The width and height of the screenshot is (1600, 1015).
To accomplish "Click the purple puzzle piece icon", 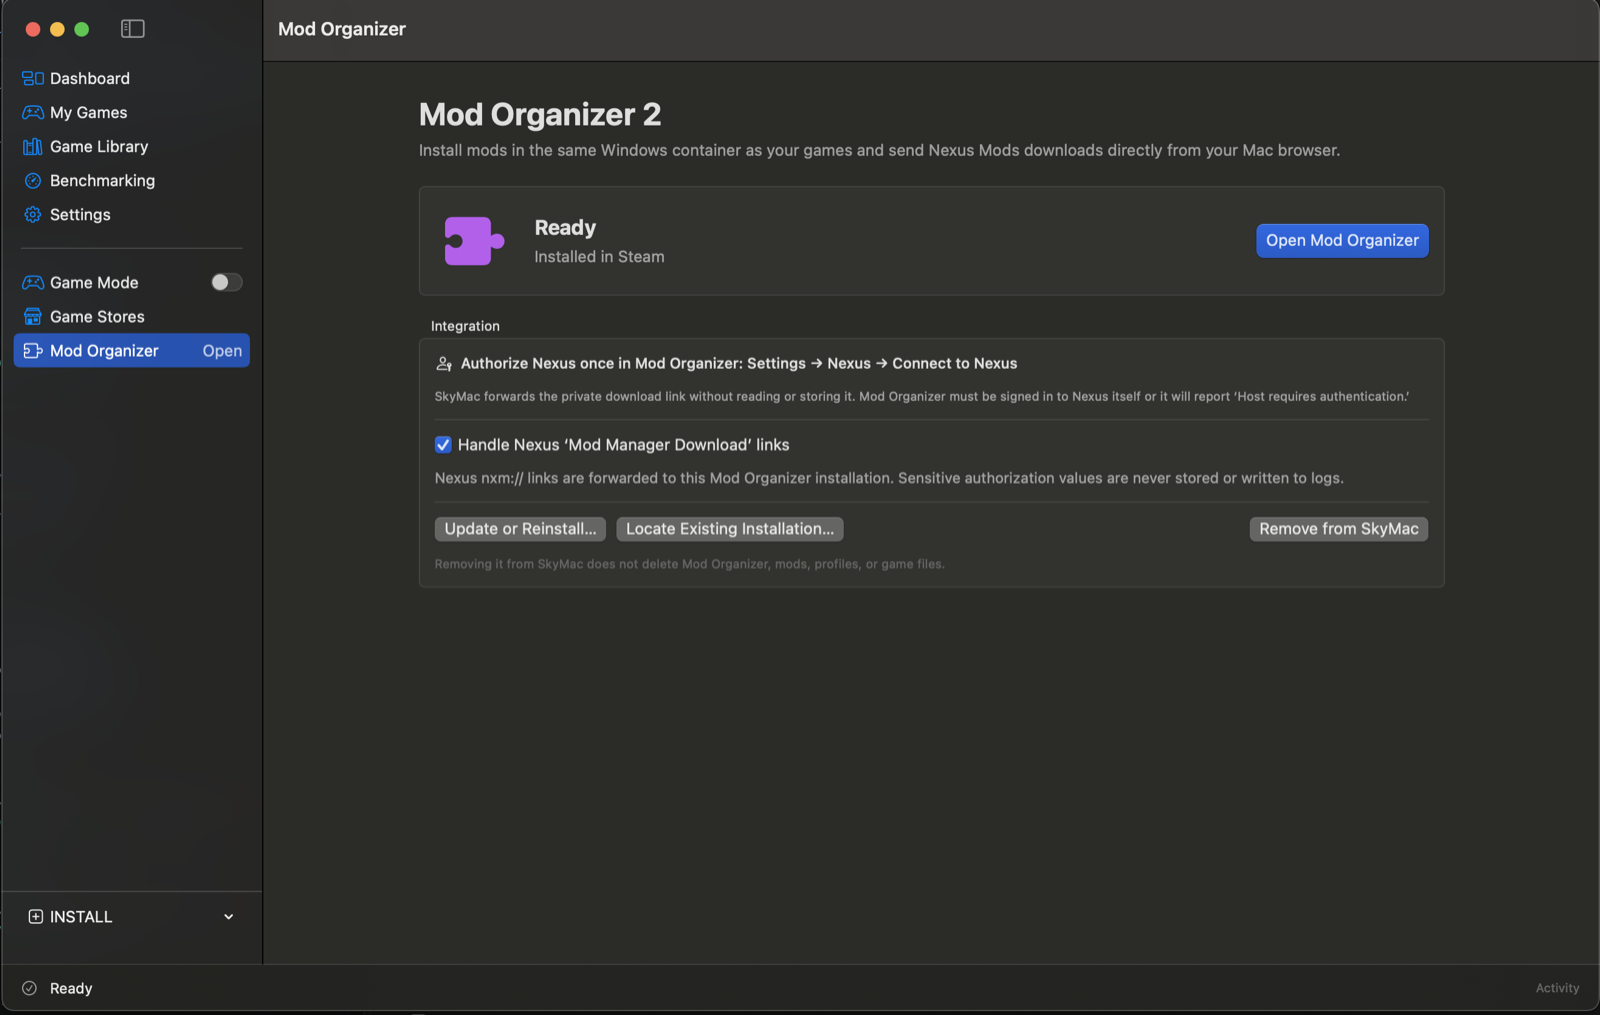I will point(474,241).
